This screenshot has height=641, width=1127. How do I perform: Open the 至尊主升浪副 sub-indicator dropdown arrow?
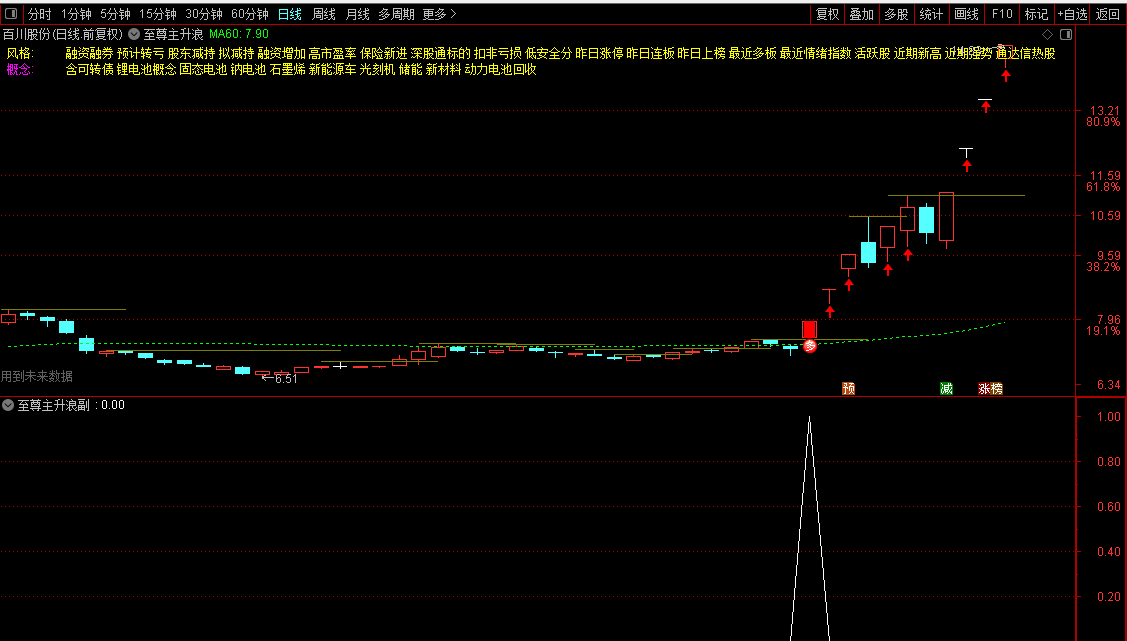pos(8,405)
